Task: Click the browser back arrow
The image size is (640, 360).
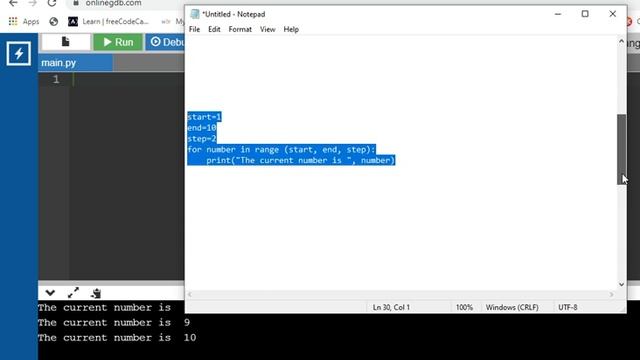Action: click(x=13, y=3)
